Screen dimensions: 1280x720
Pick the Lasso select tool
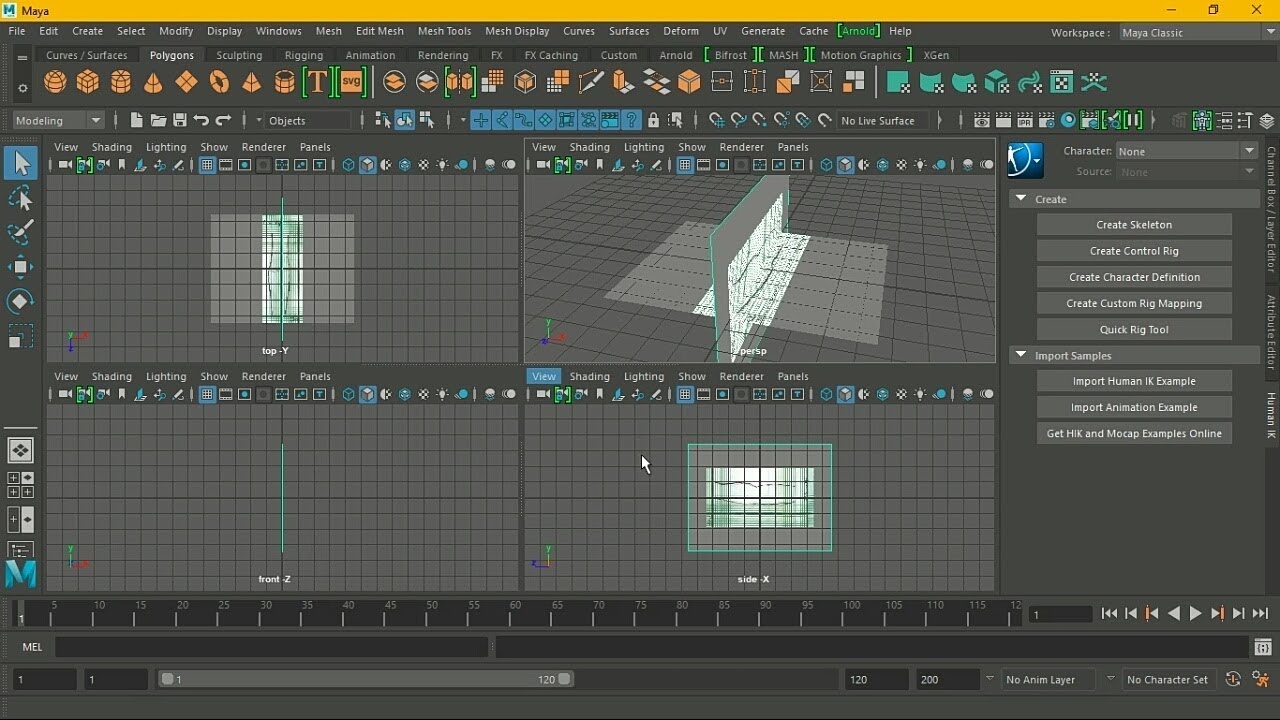(x=21, y=198)
